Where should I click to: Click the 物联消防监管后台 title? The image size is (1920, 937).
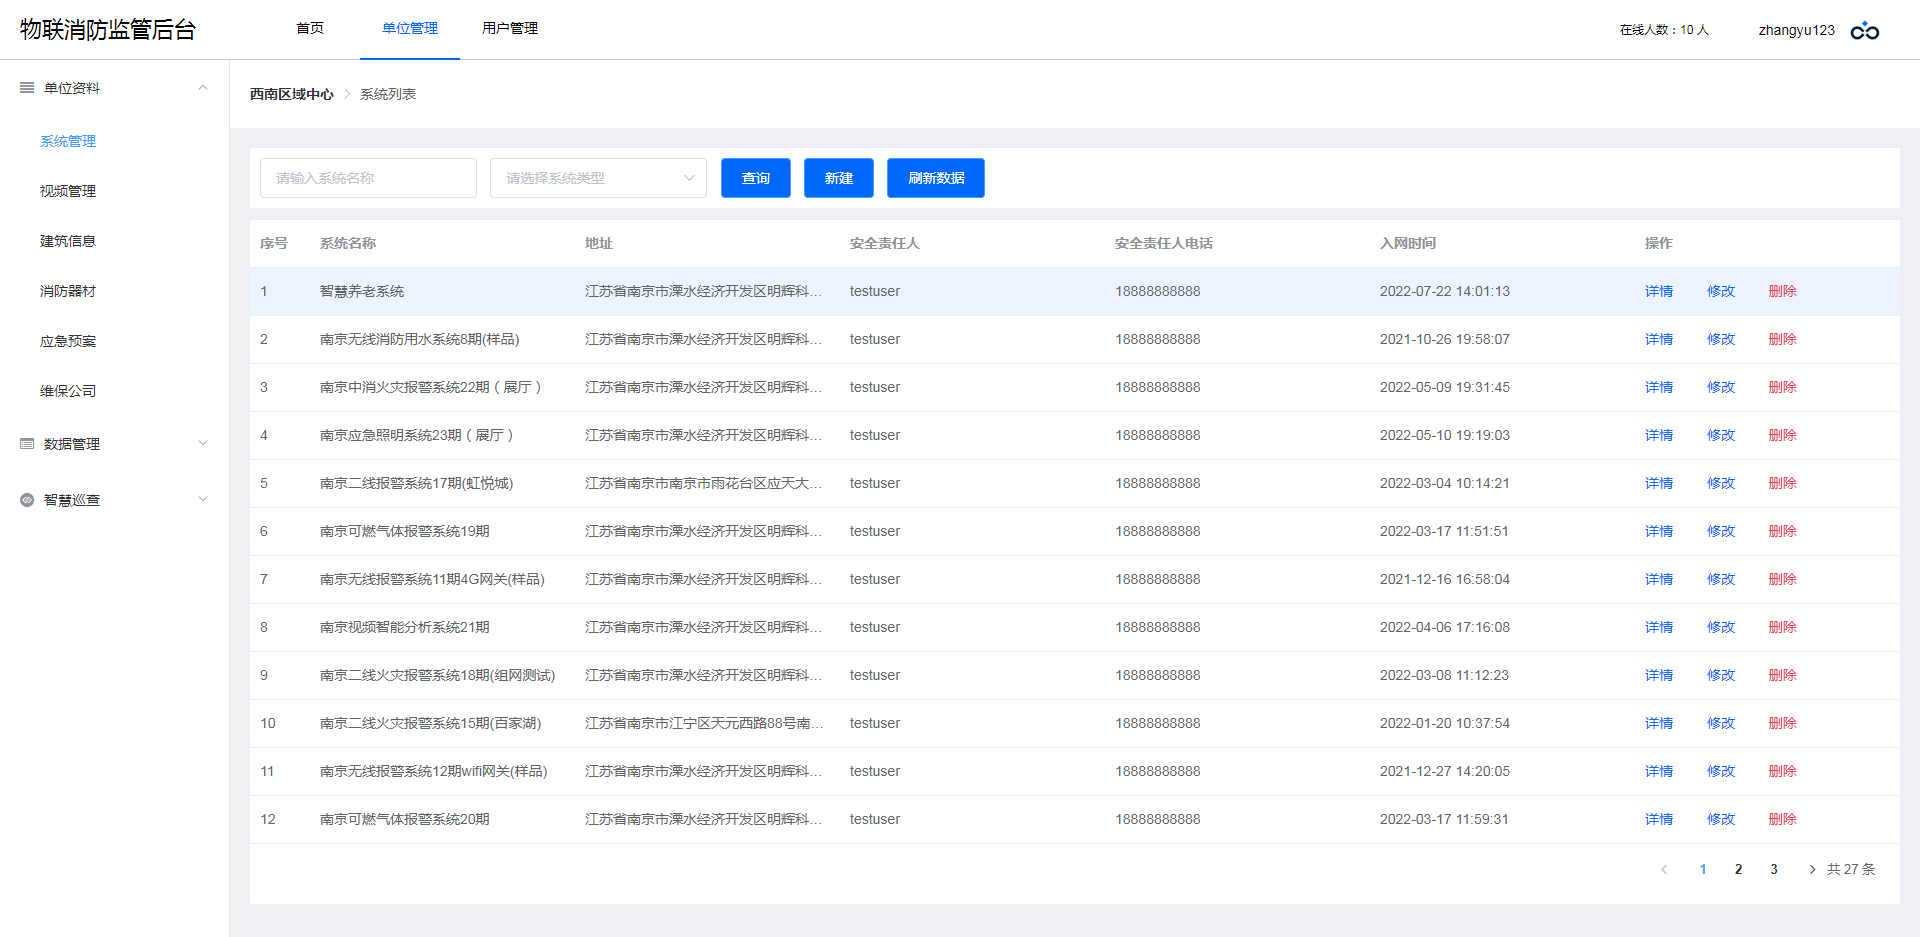pos(108,30)
